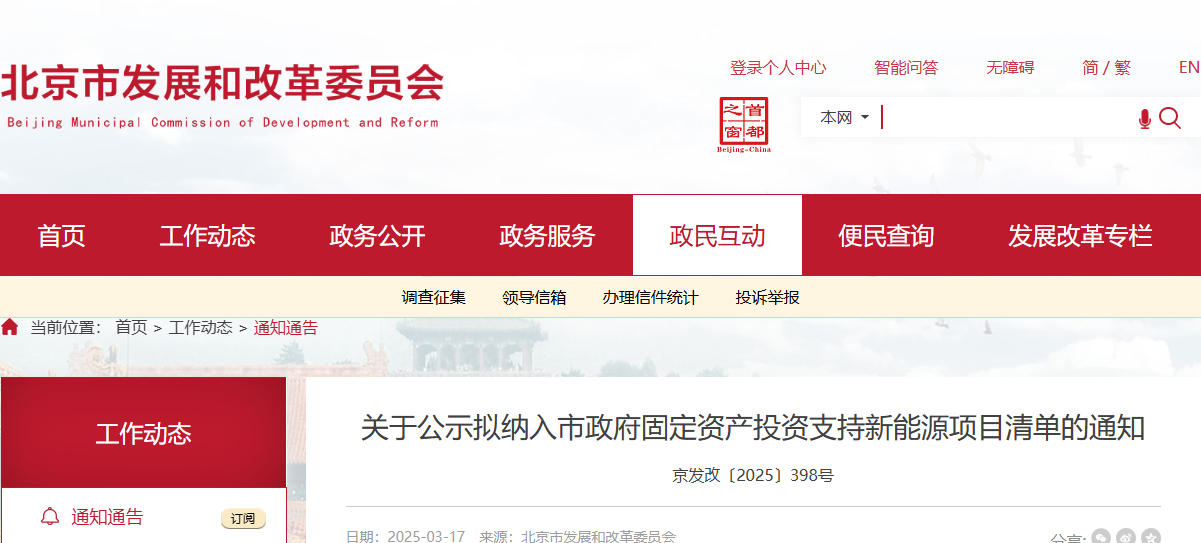
Task: Click the bell icon beside 通知通告
Action: coord(49,517)
